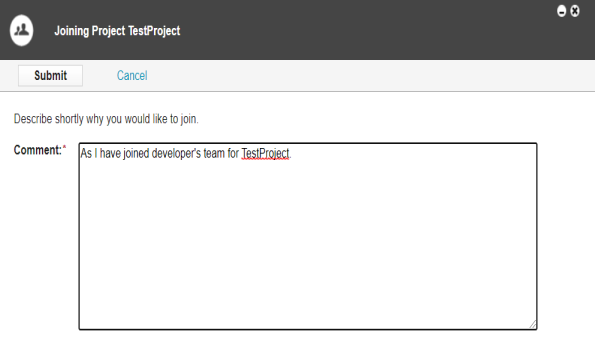
Task: Focus the Comment text area
Action: click(308, 236)
